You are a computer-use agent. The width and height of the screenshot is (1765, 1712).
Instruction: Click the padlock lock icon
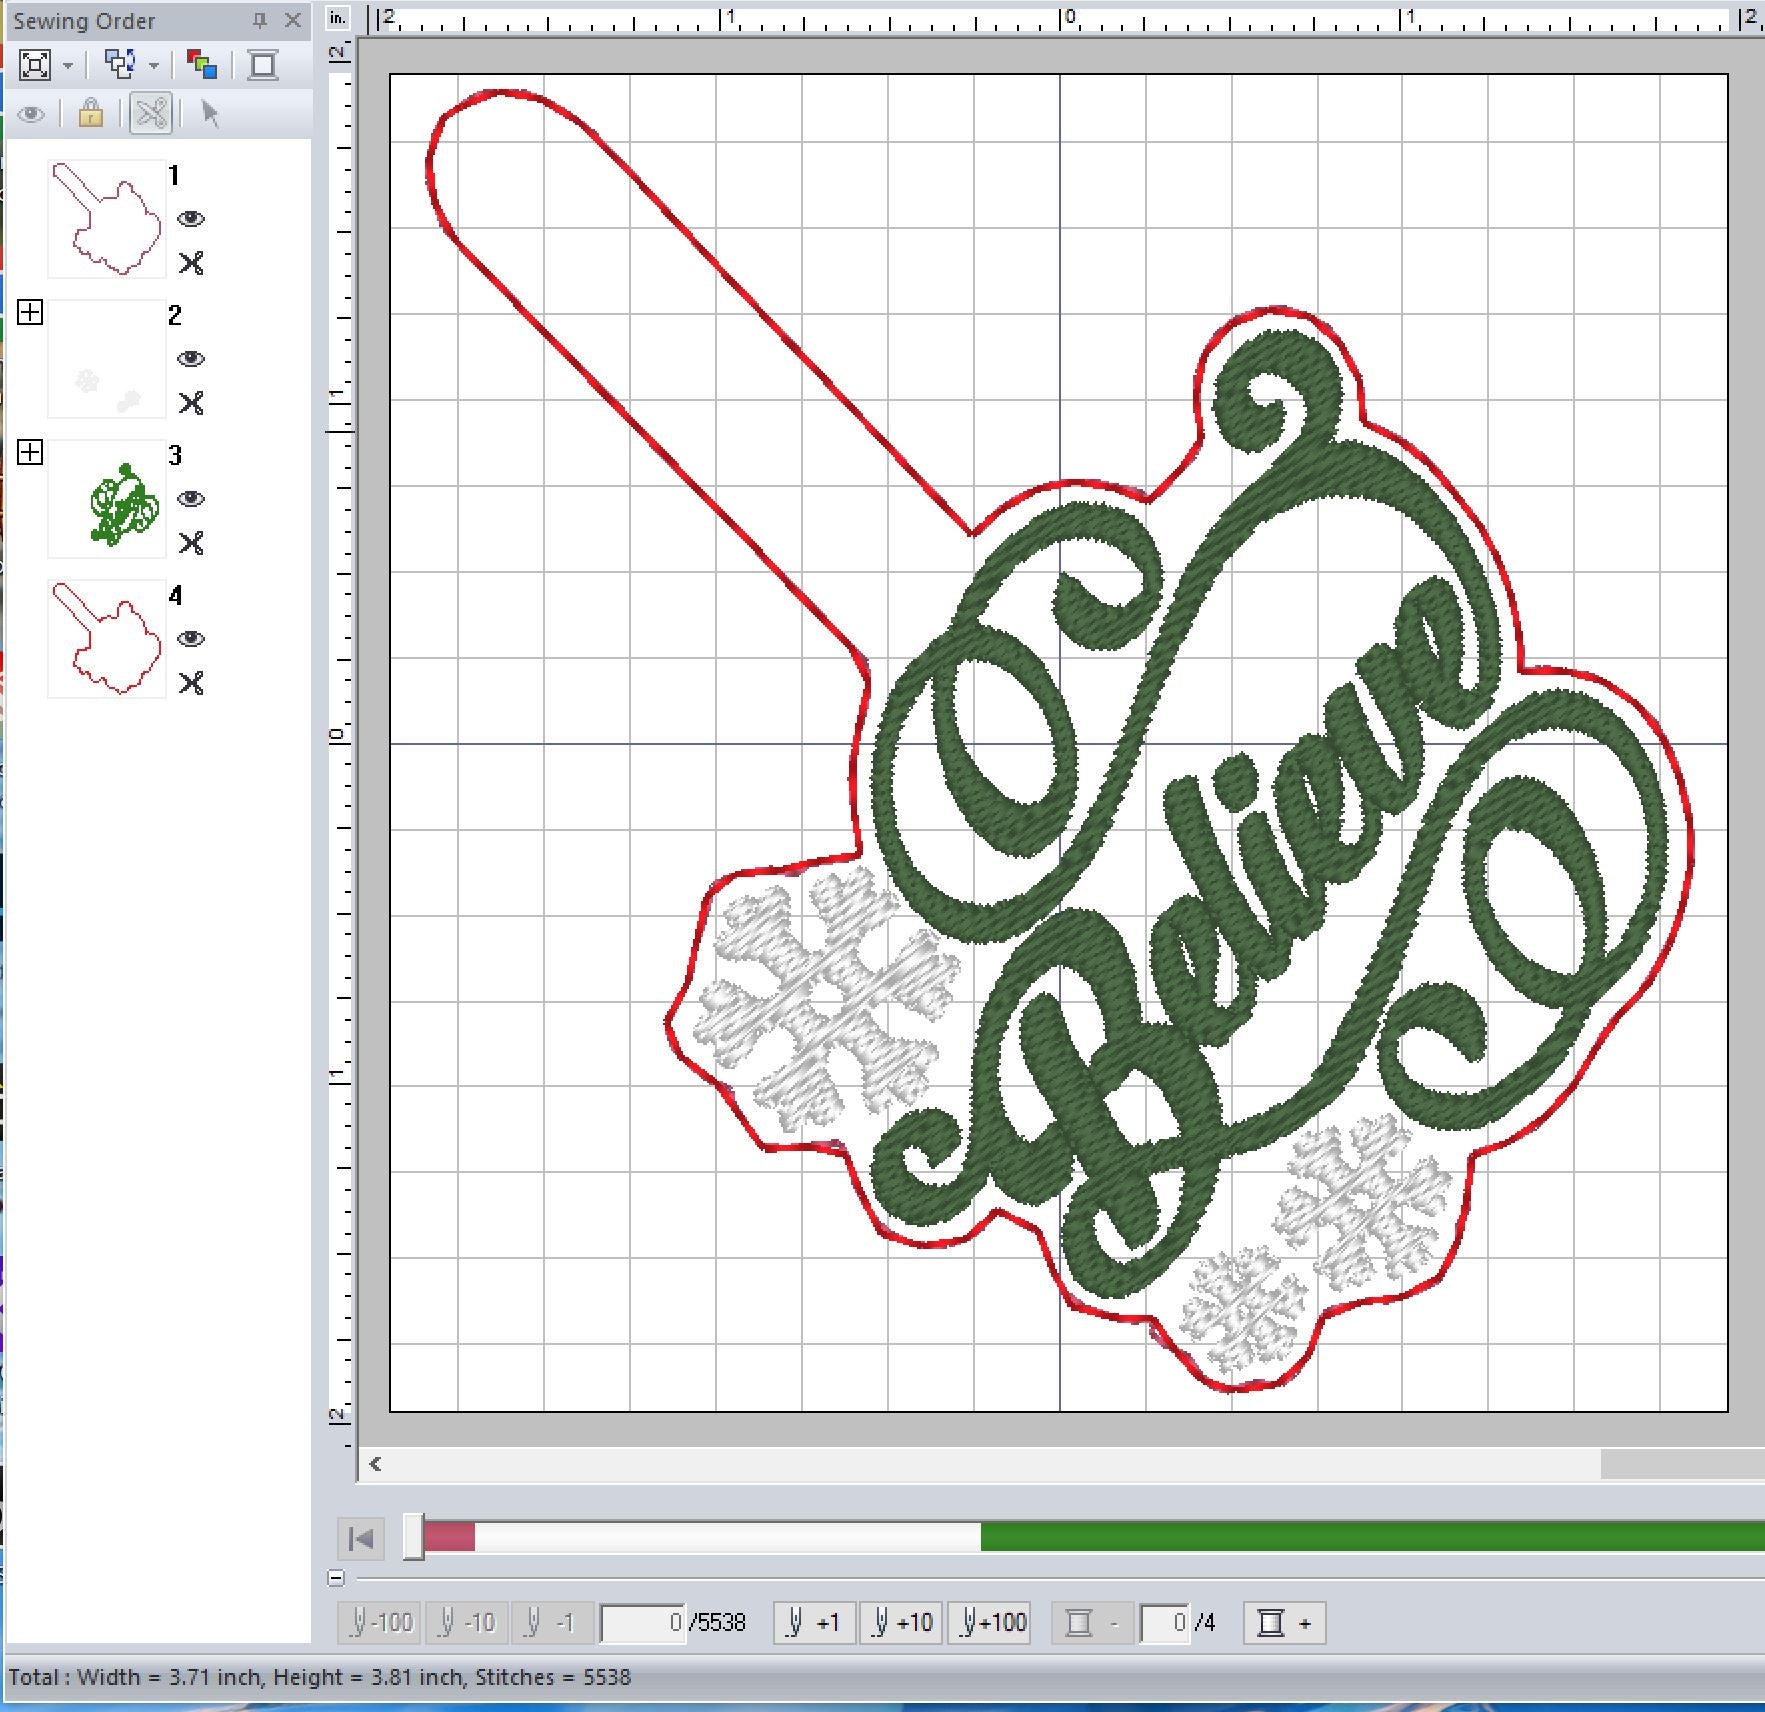(91, 114)
